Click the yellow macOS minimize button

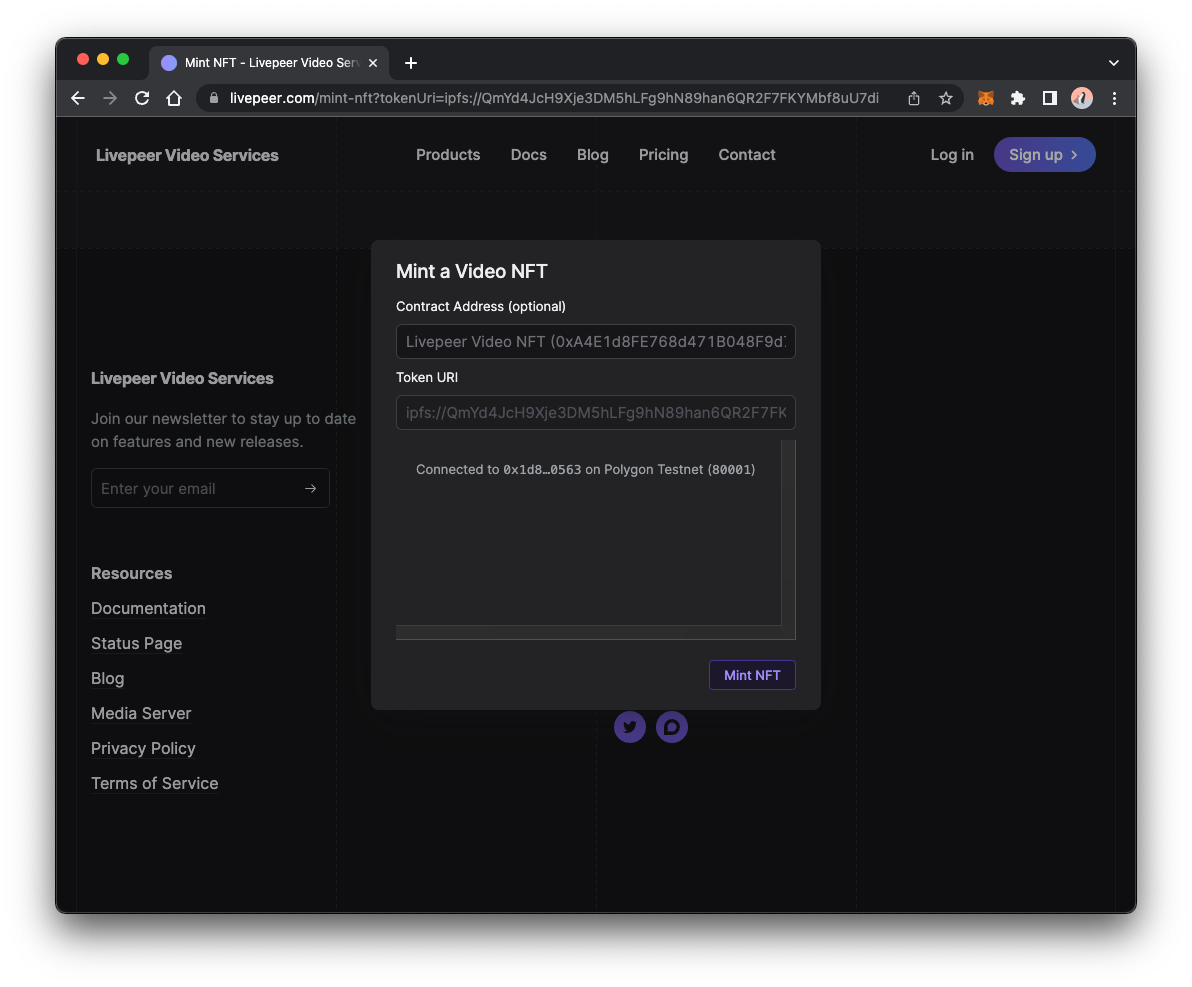[103, 59]
